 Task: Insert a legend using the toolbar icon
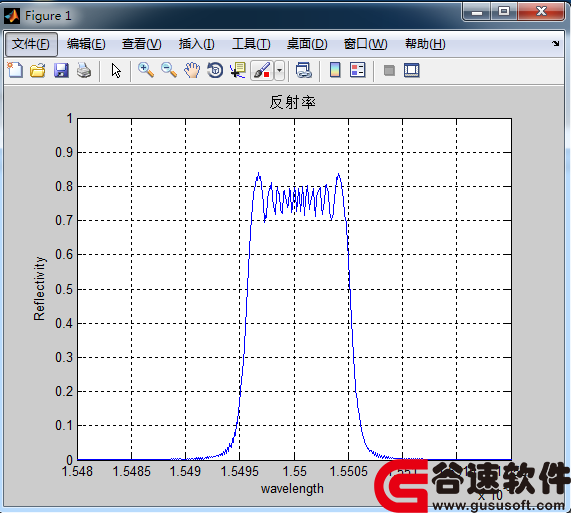[358, 70]
